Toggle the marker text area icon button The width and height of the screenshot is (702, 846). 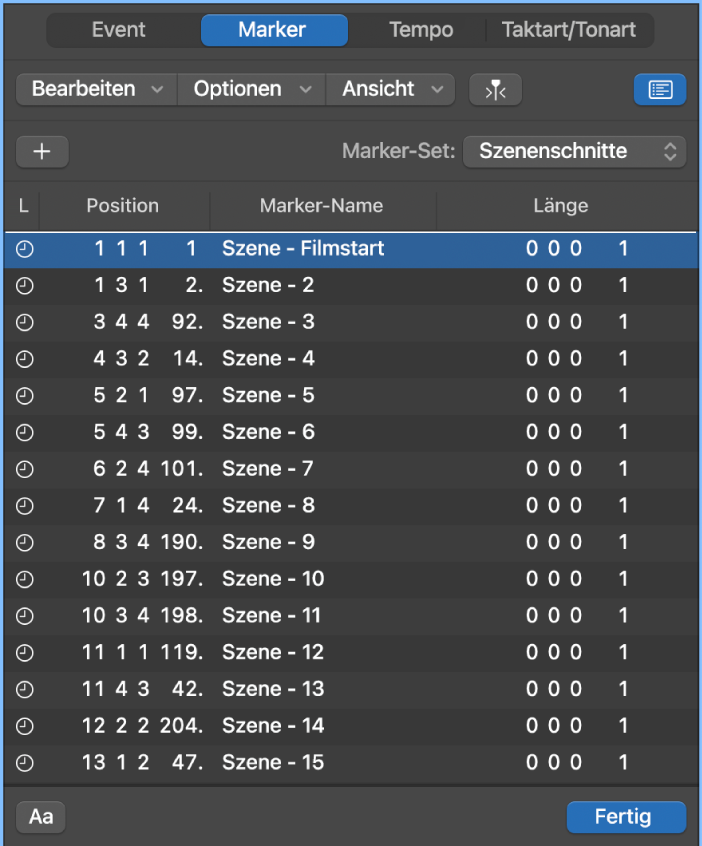660,89
